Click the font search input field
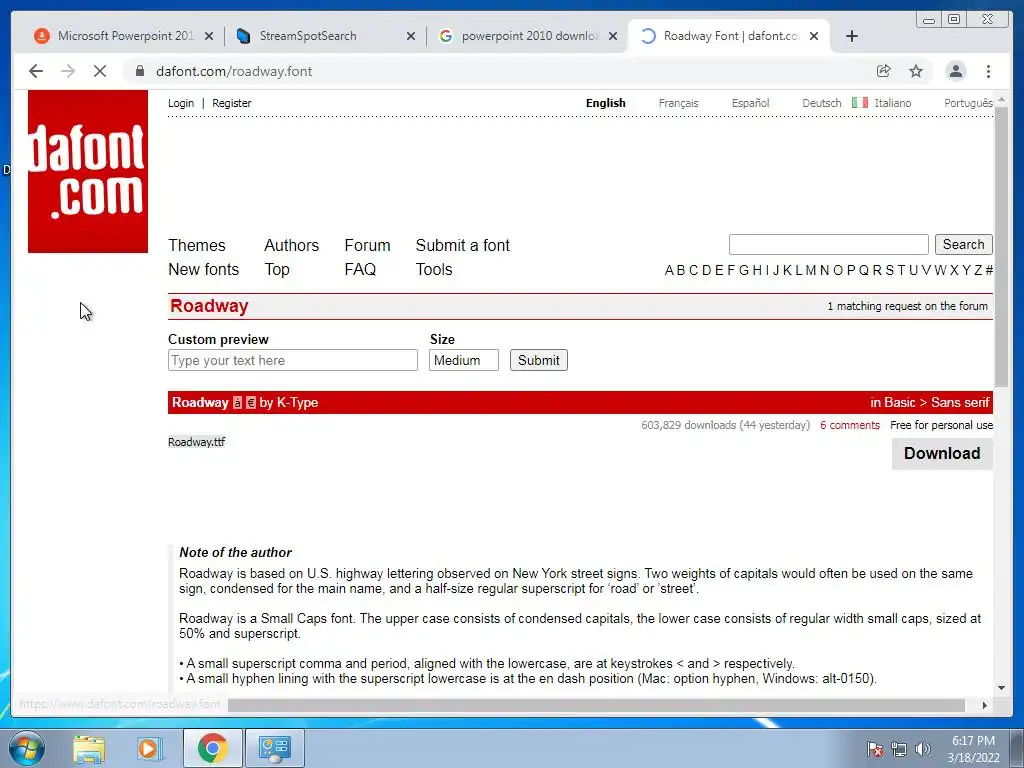Image resolution: width=1024 pixels, height=768 pixels. point(828,244)
